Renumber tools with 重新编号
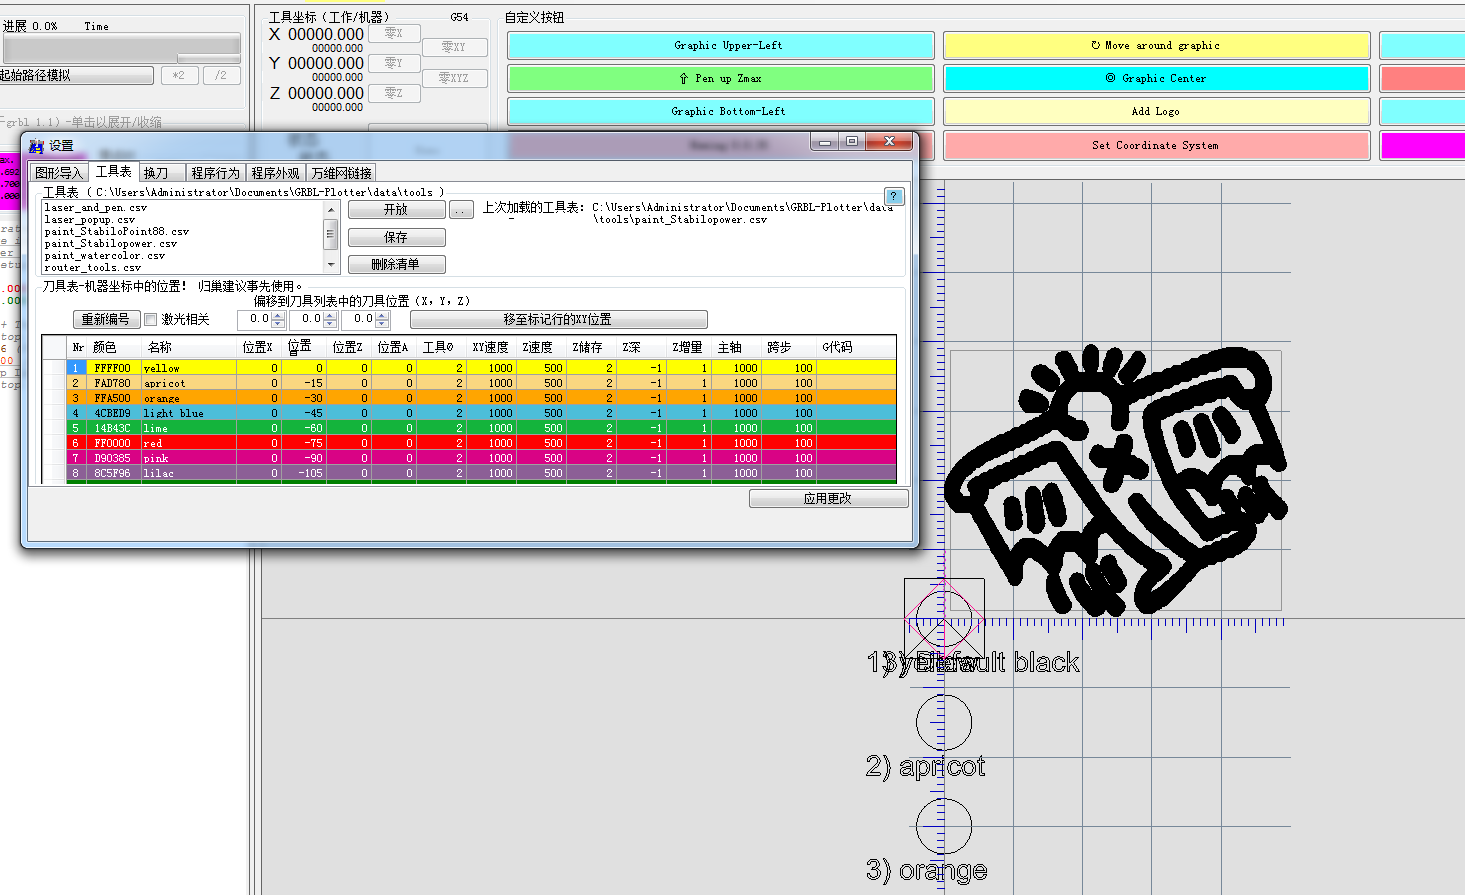1465x895 pixels. (x=106, y=318)
